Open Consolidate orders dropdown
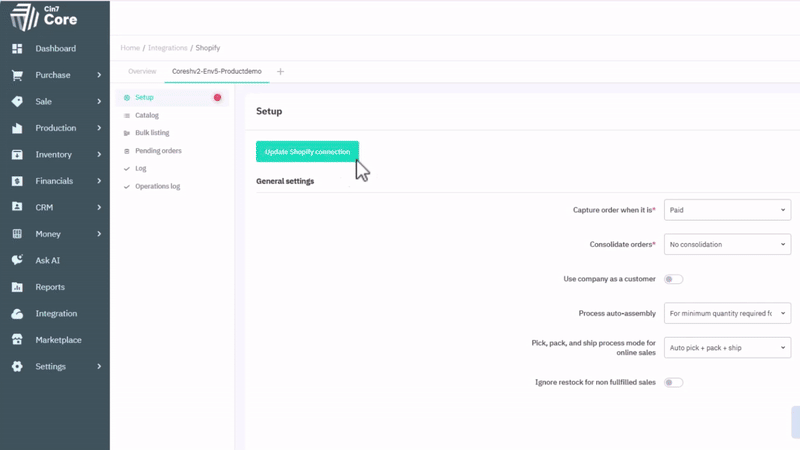Viewport: 800px width, 450px height. 727,244
